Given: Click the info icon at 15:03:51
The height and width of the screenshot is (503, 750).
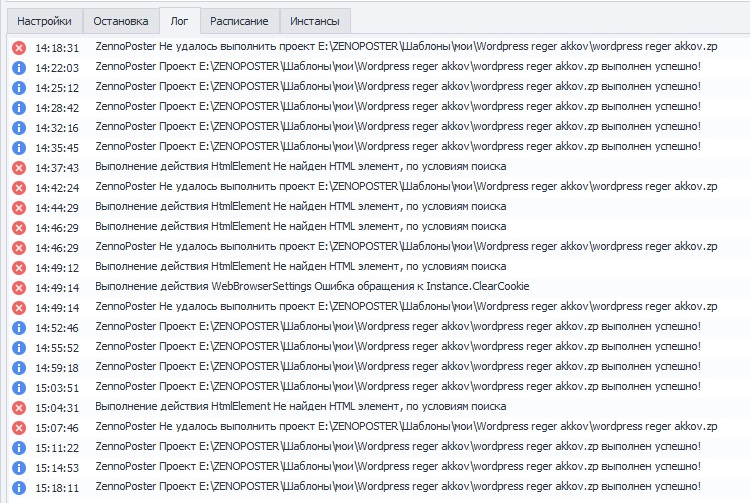Looking at the screenshot, I should (19, 388).
